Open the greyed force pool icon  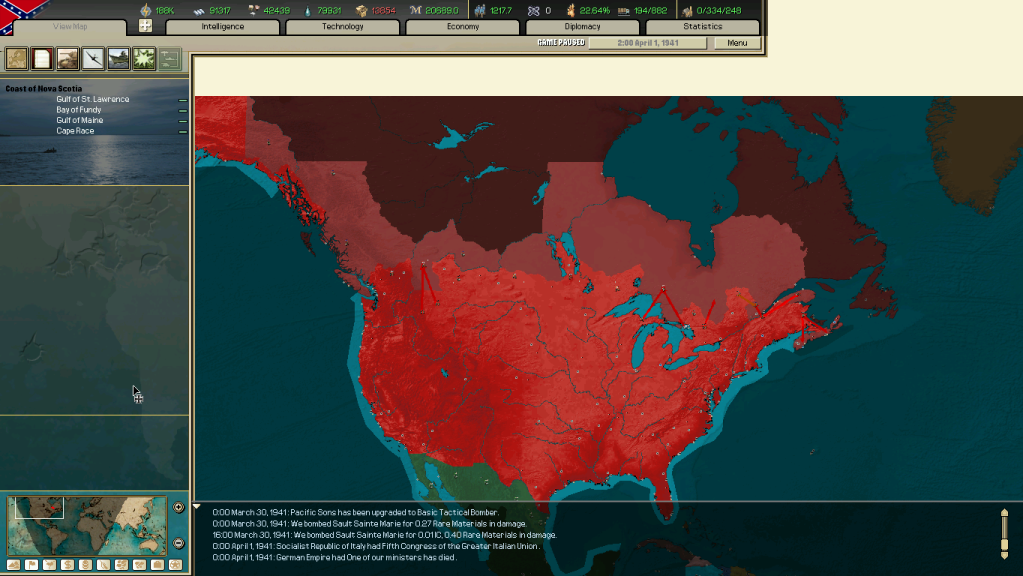(170, 59)
